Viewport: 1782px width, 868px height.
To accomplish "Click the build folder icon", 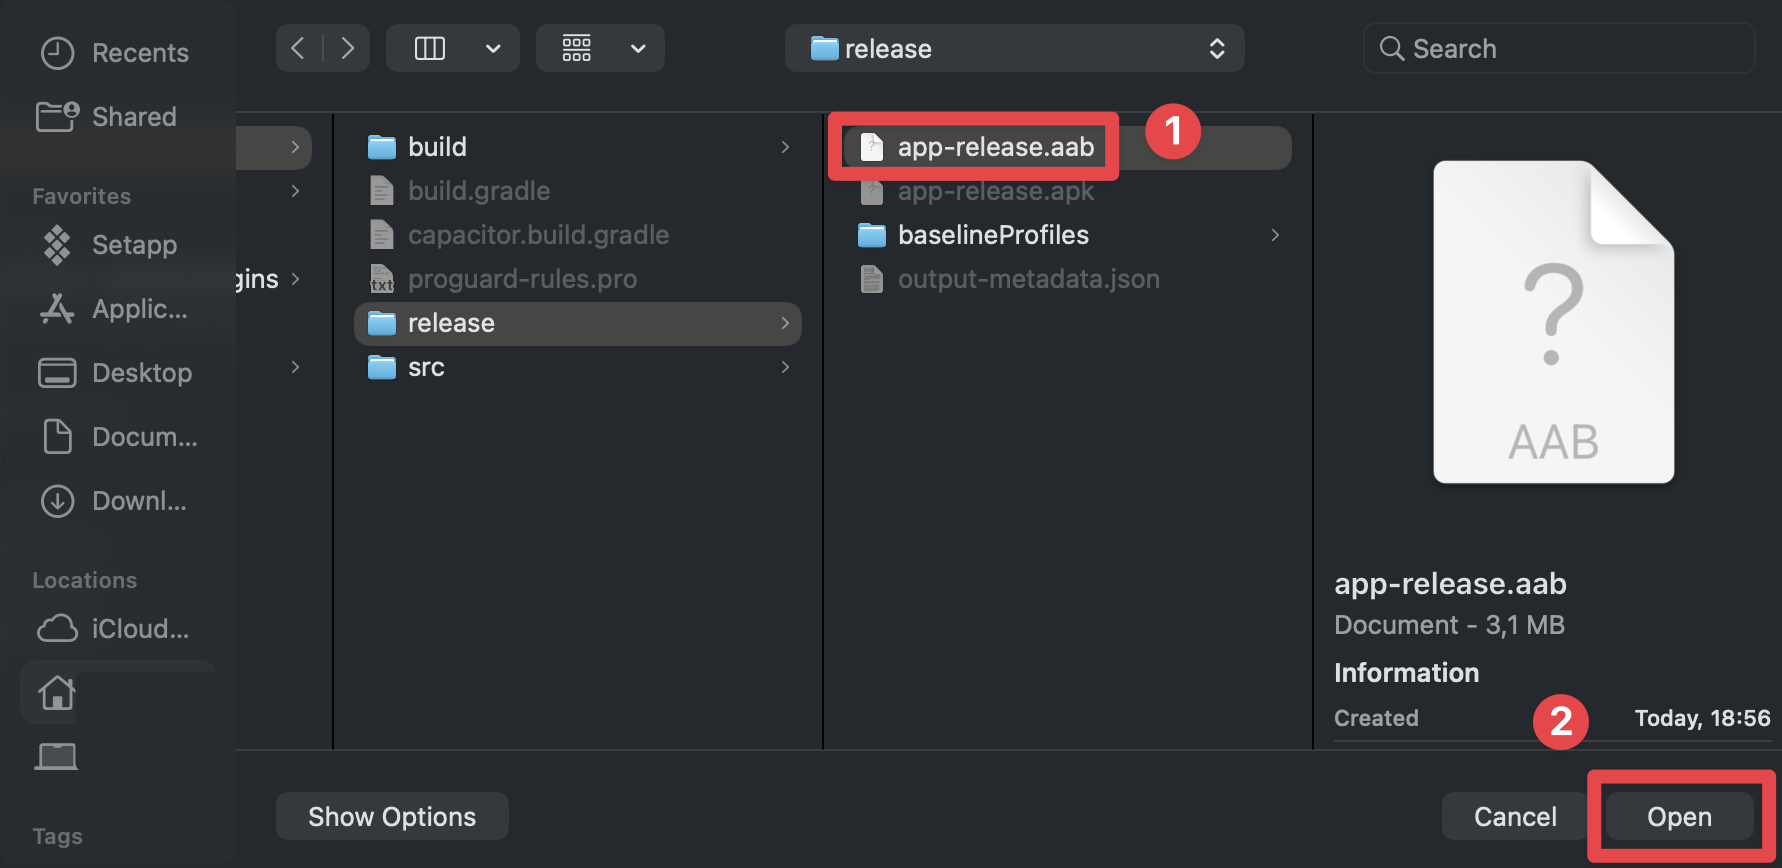I will pyautogui.click(x=382, y=148).
